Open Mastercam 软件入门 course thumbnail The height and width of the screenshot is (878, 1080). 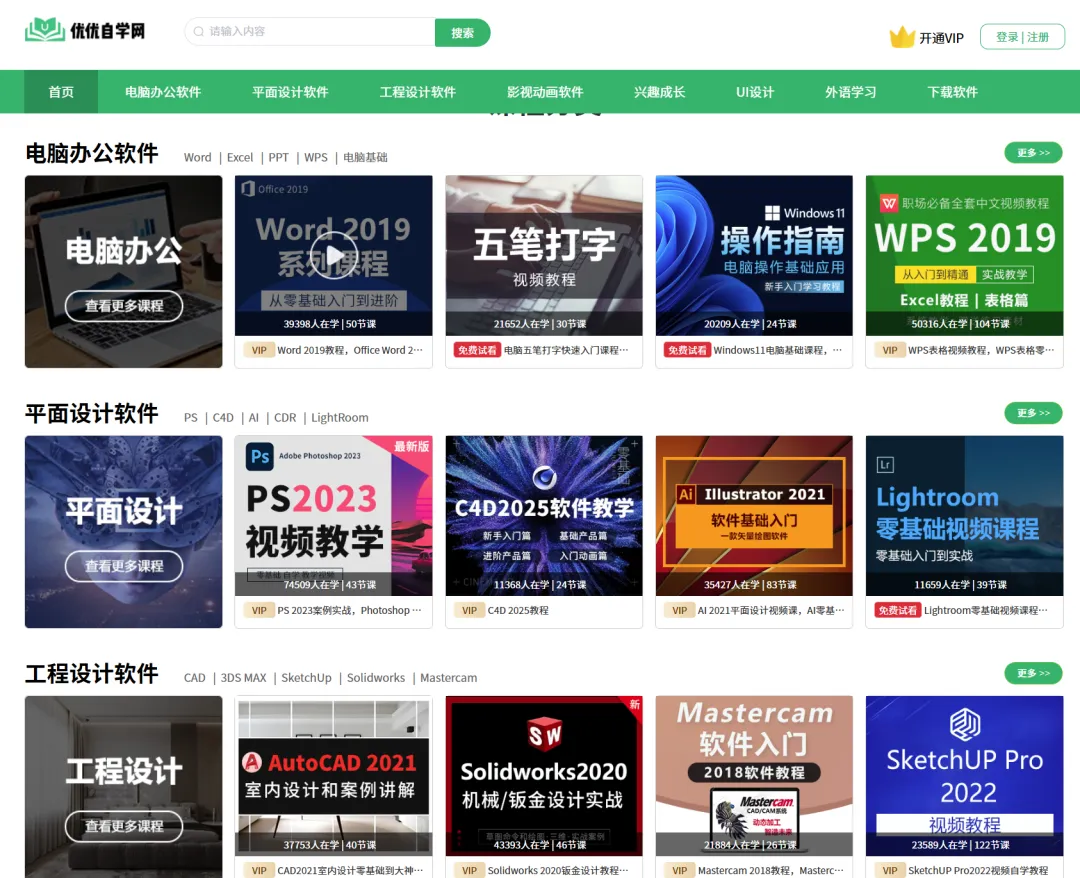pos(754,776)
